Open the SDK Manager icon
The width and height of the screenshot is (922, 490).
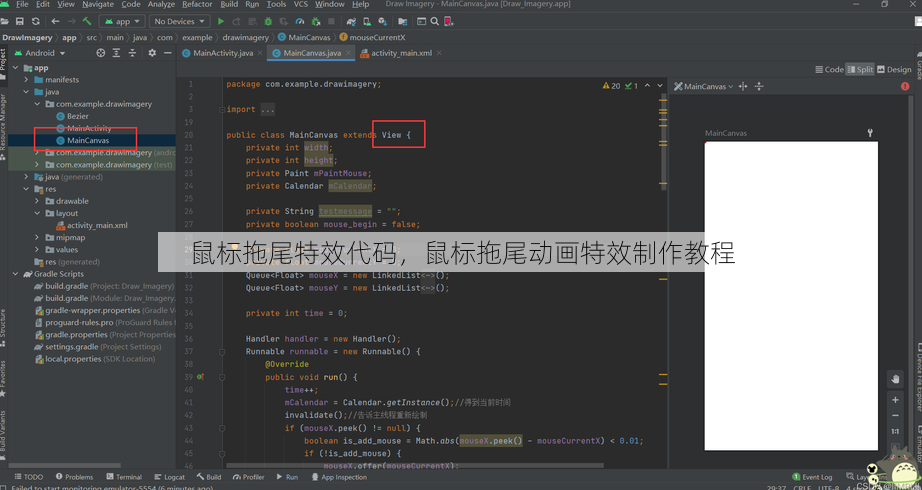[x=383, y=21]
